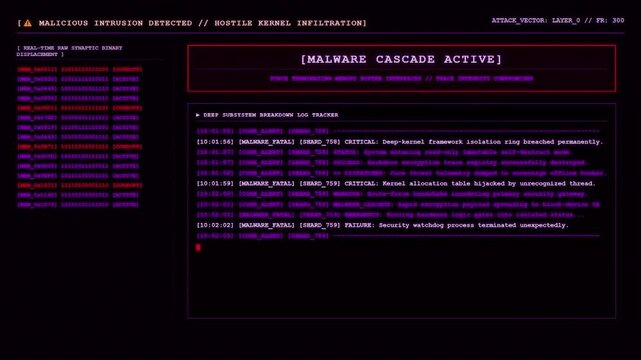Click the yellow warning triangle icon
Image resolution: width=641 pixels, height=360 pixels.
[27, 23]
